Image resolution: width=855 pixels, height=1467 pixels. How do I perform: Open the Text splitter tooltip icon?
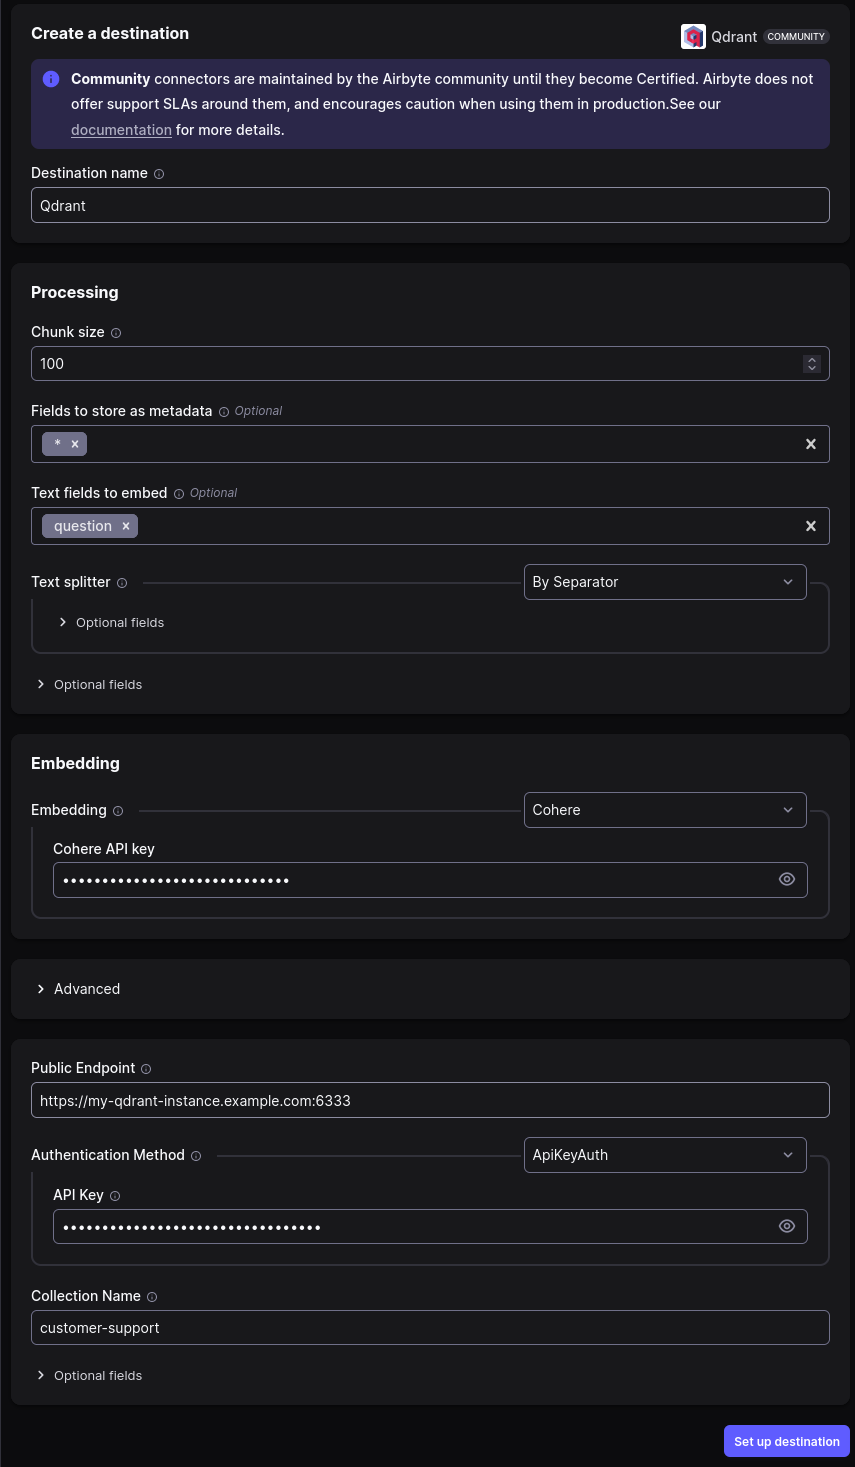tap(121, 582)
